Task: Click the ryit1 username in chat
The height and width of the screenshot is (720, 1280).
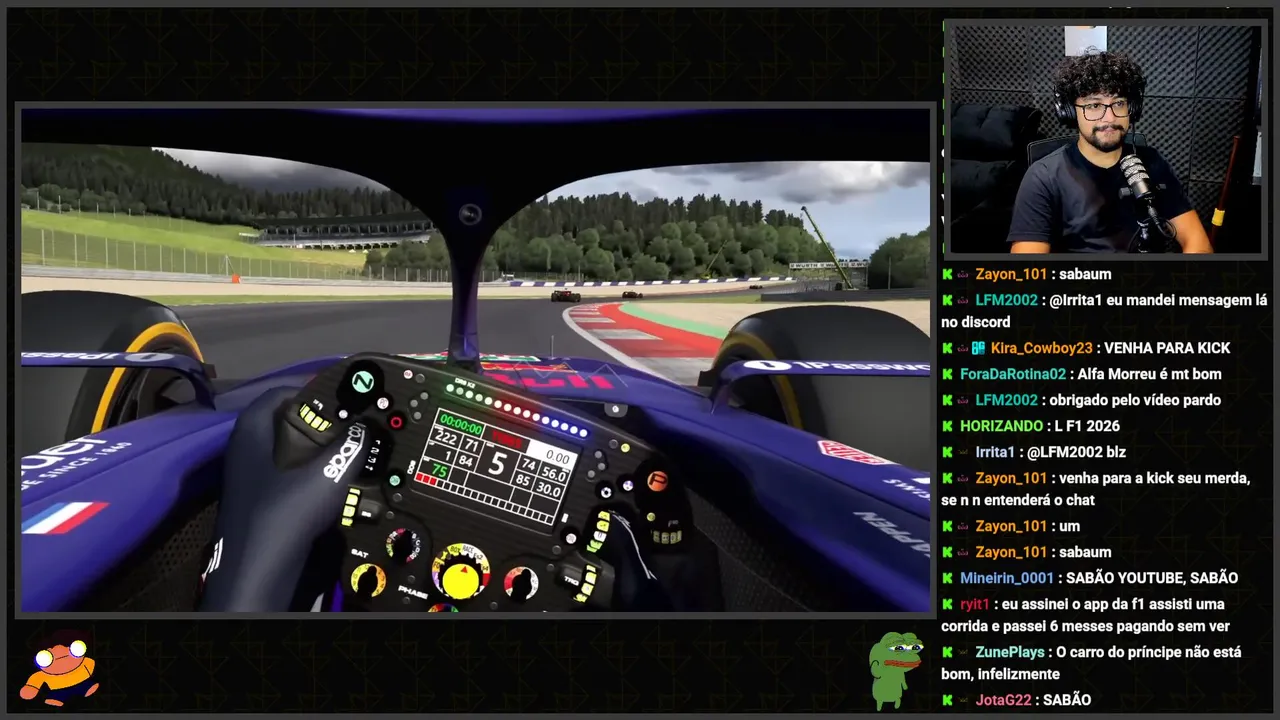Action: coord(974,604)
